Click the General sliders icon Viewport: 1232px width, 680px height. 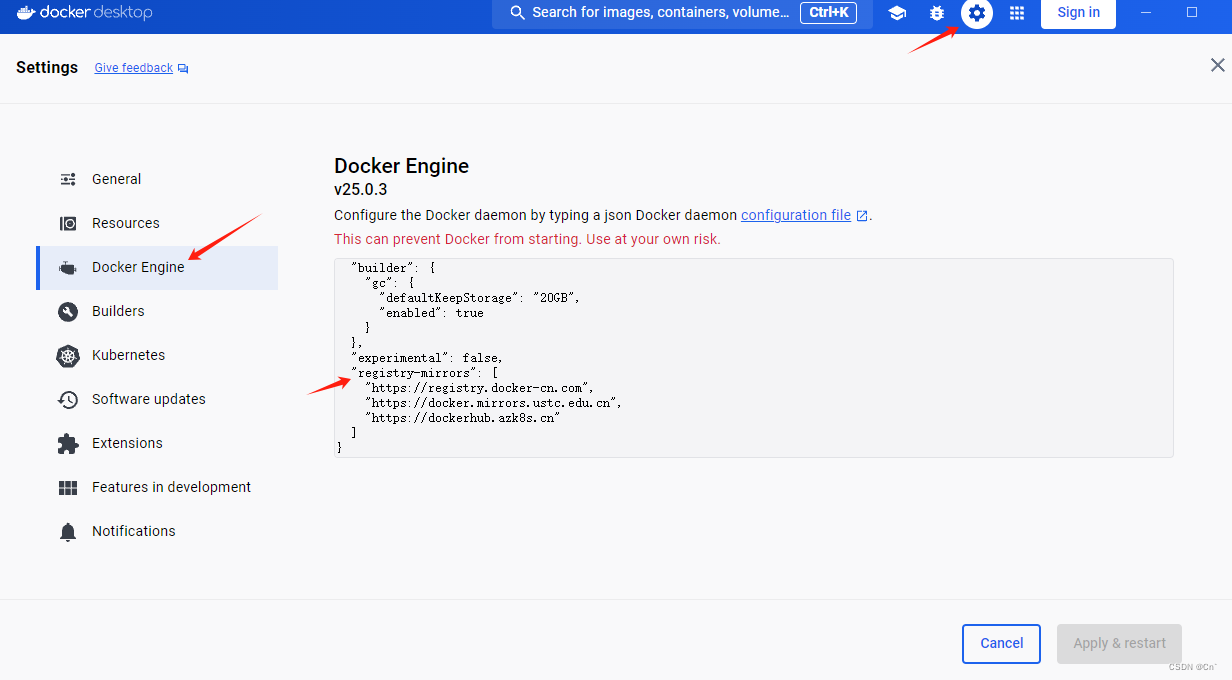68,179
